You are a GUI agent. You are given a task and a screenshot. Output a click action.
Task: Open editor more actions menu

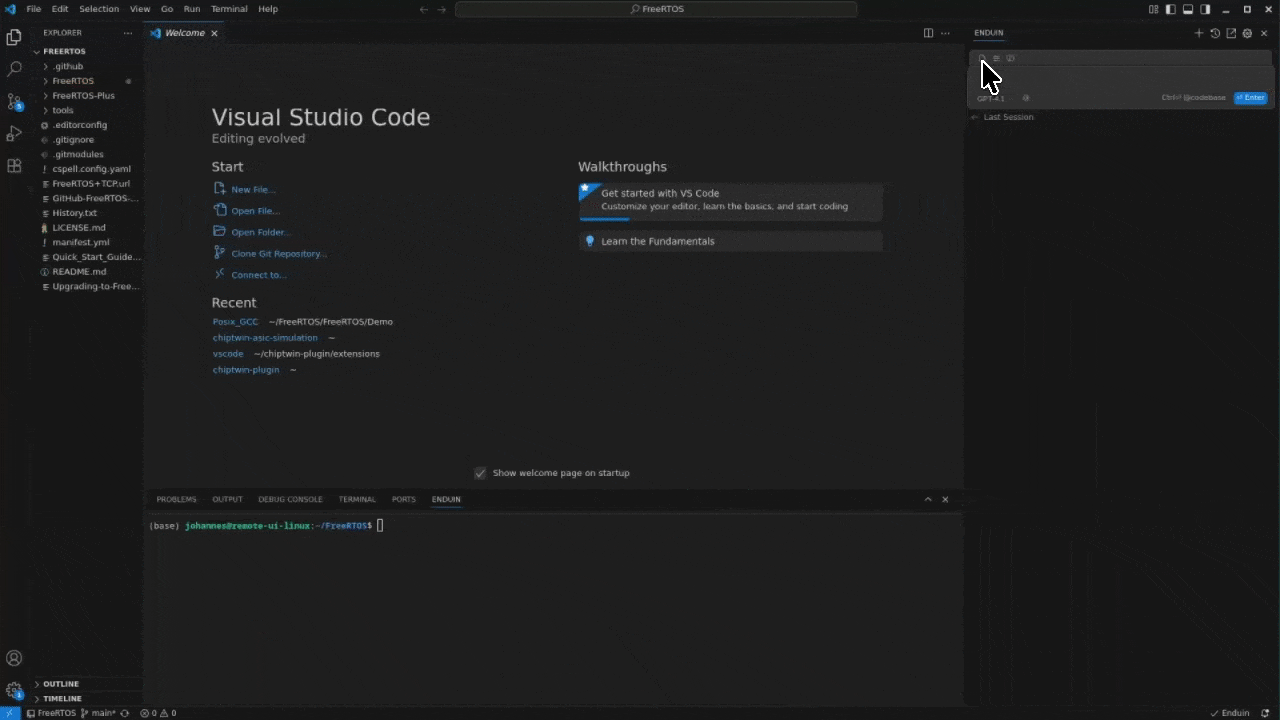(945, 33)
